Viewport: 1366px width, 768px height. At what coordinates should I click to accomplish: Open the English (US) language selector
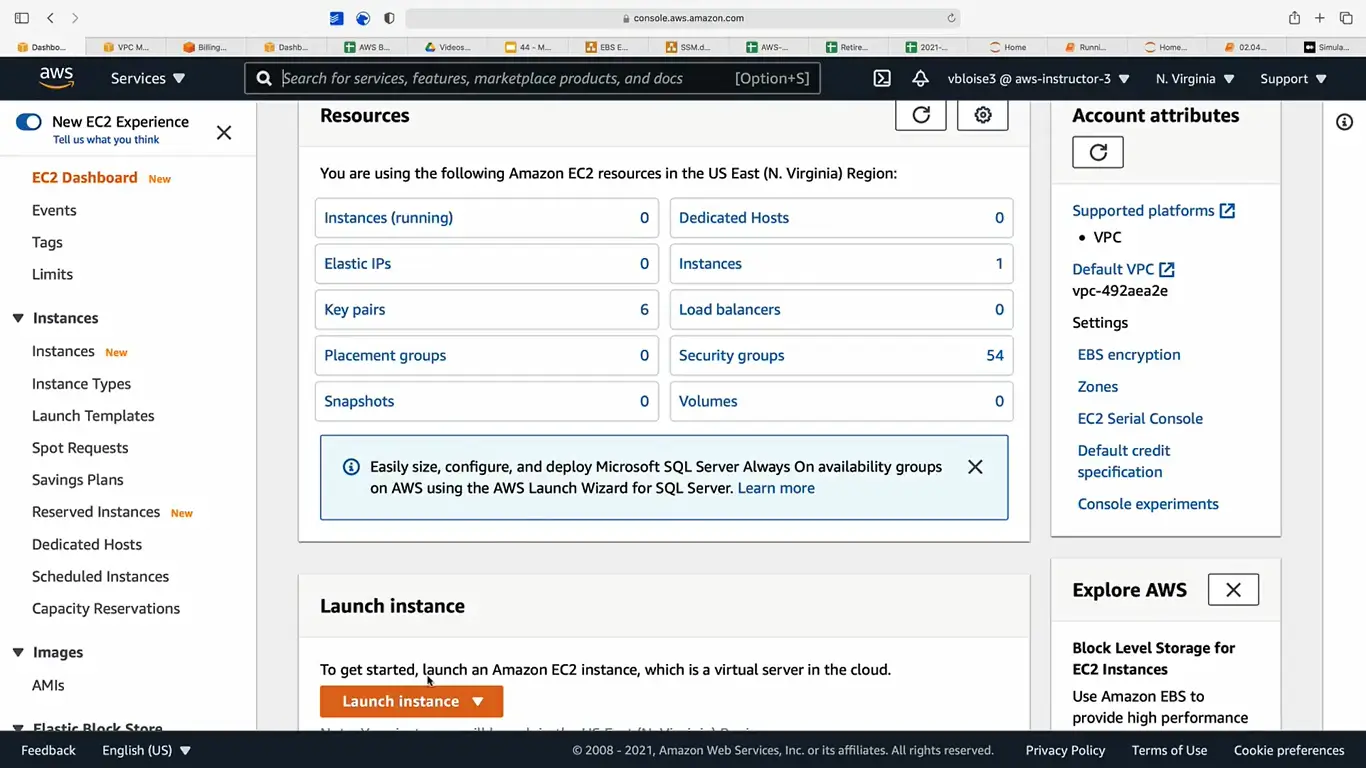tap(146, 750)
